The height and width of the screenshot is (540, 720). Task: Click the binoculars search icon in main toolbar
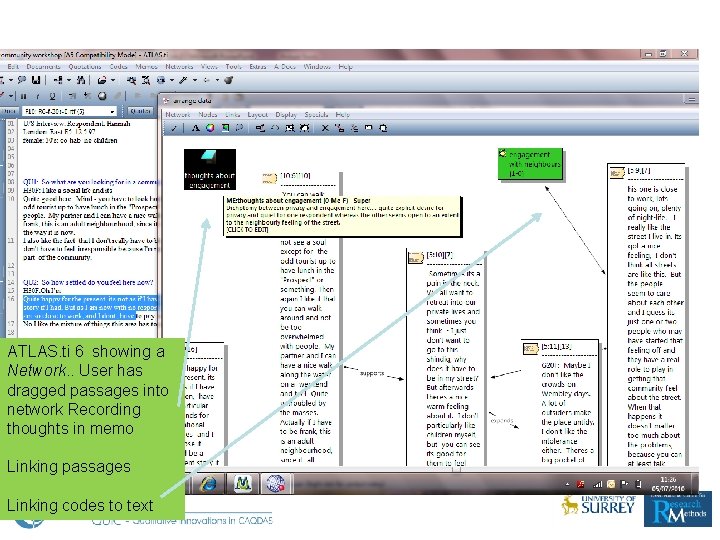click(81, 80)
